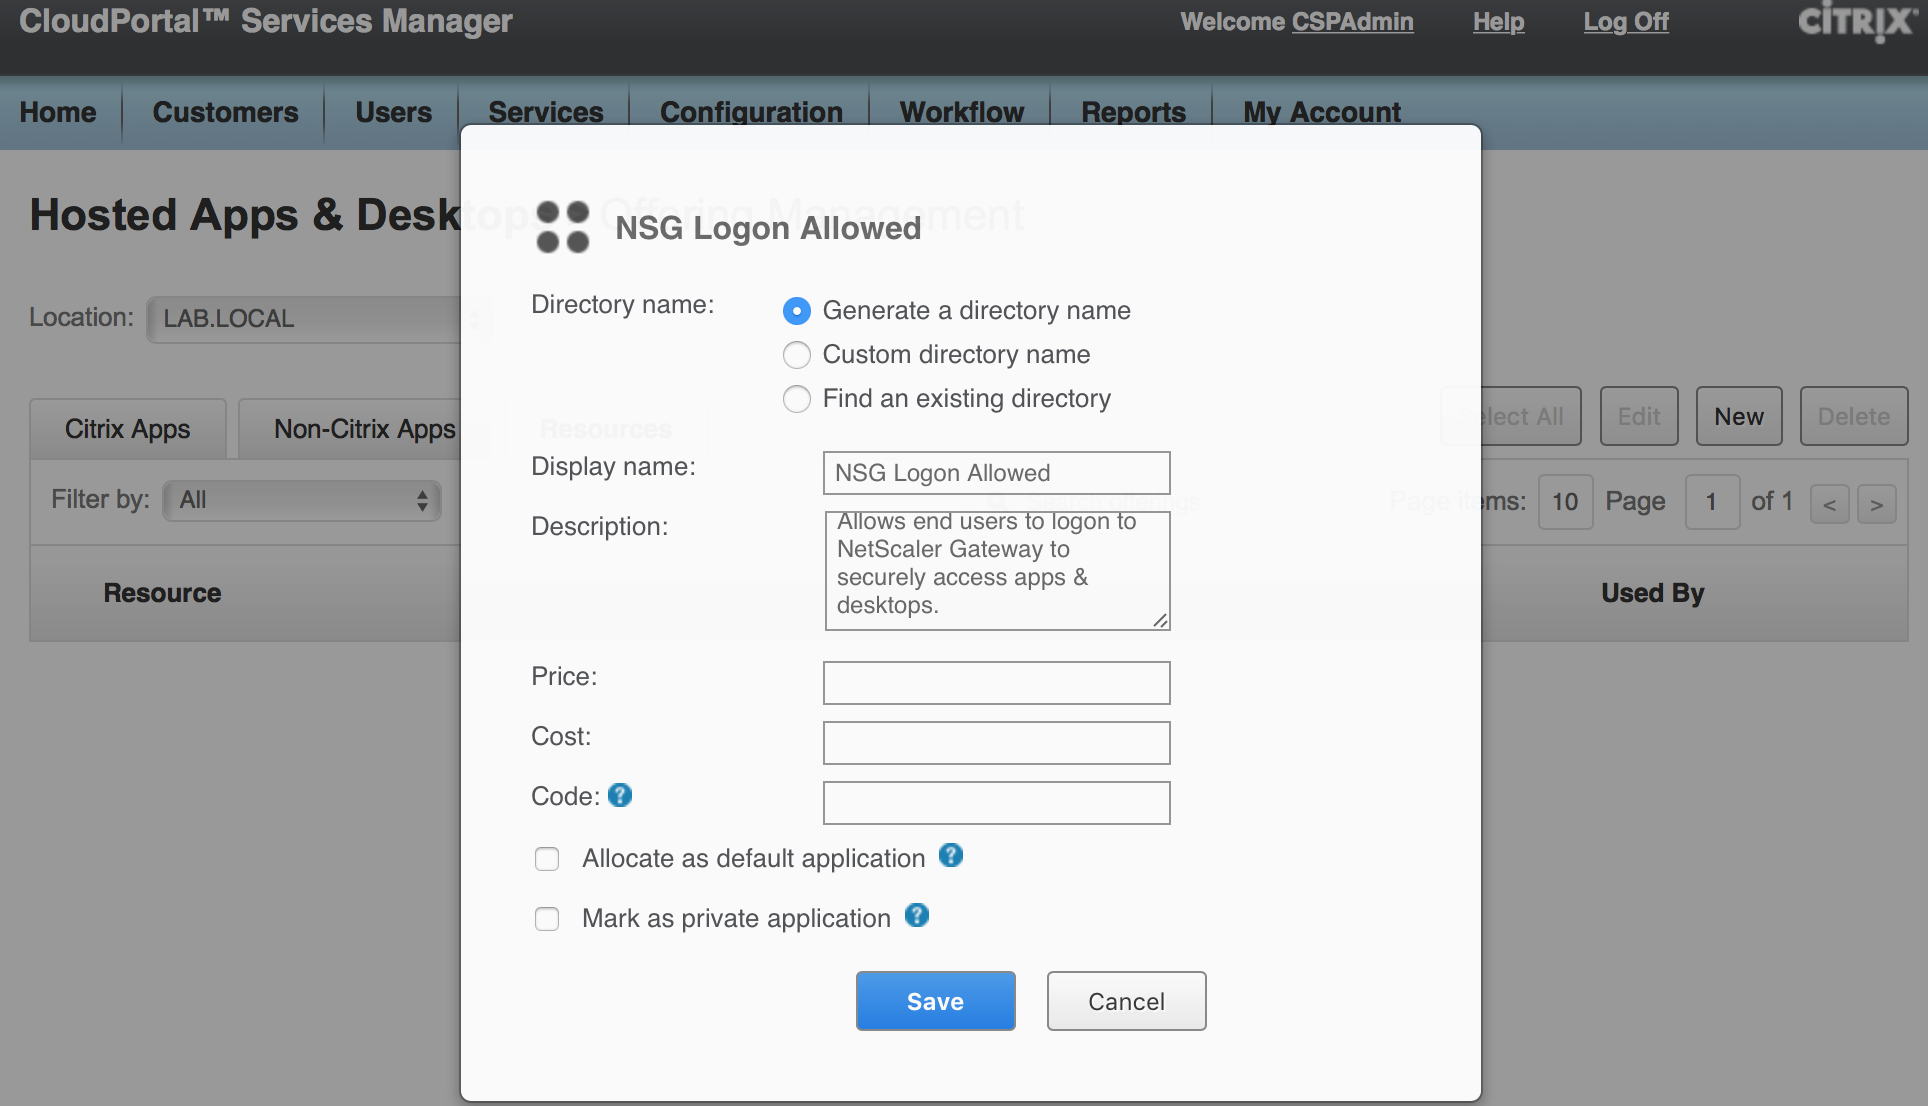
Task: Click help icon beside private application option
Action: point(917,916)
